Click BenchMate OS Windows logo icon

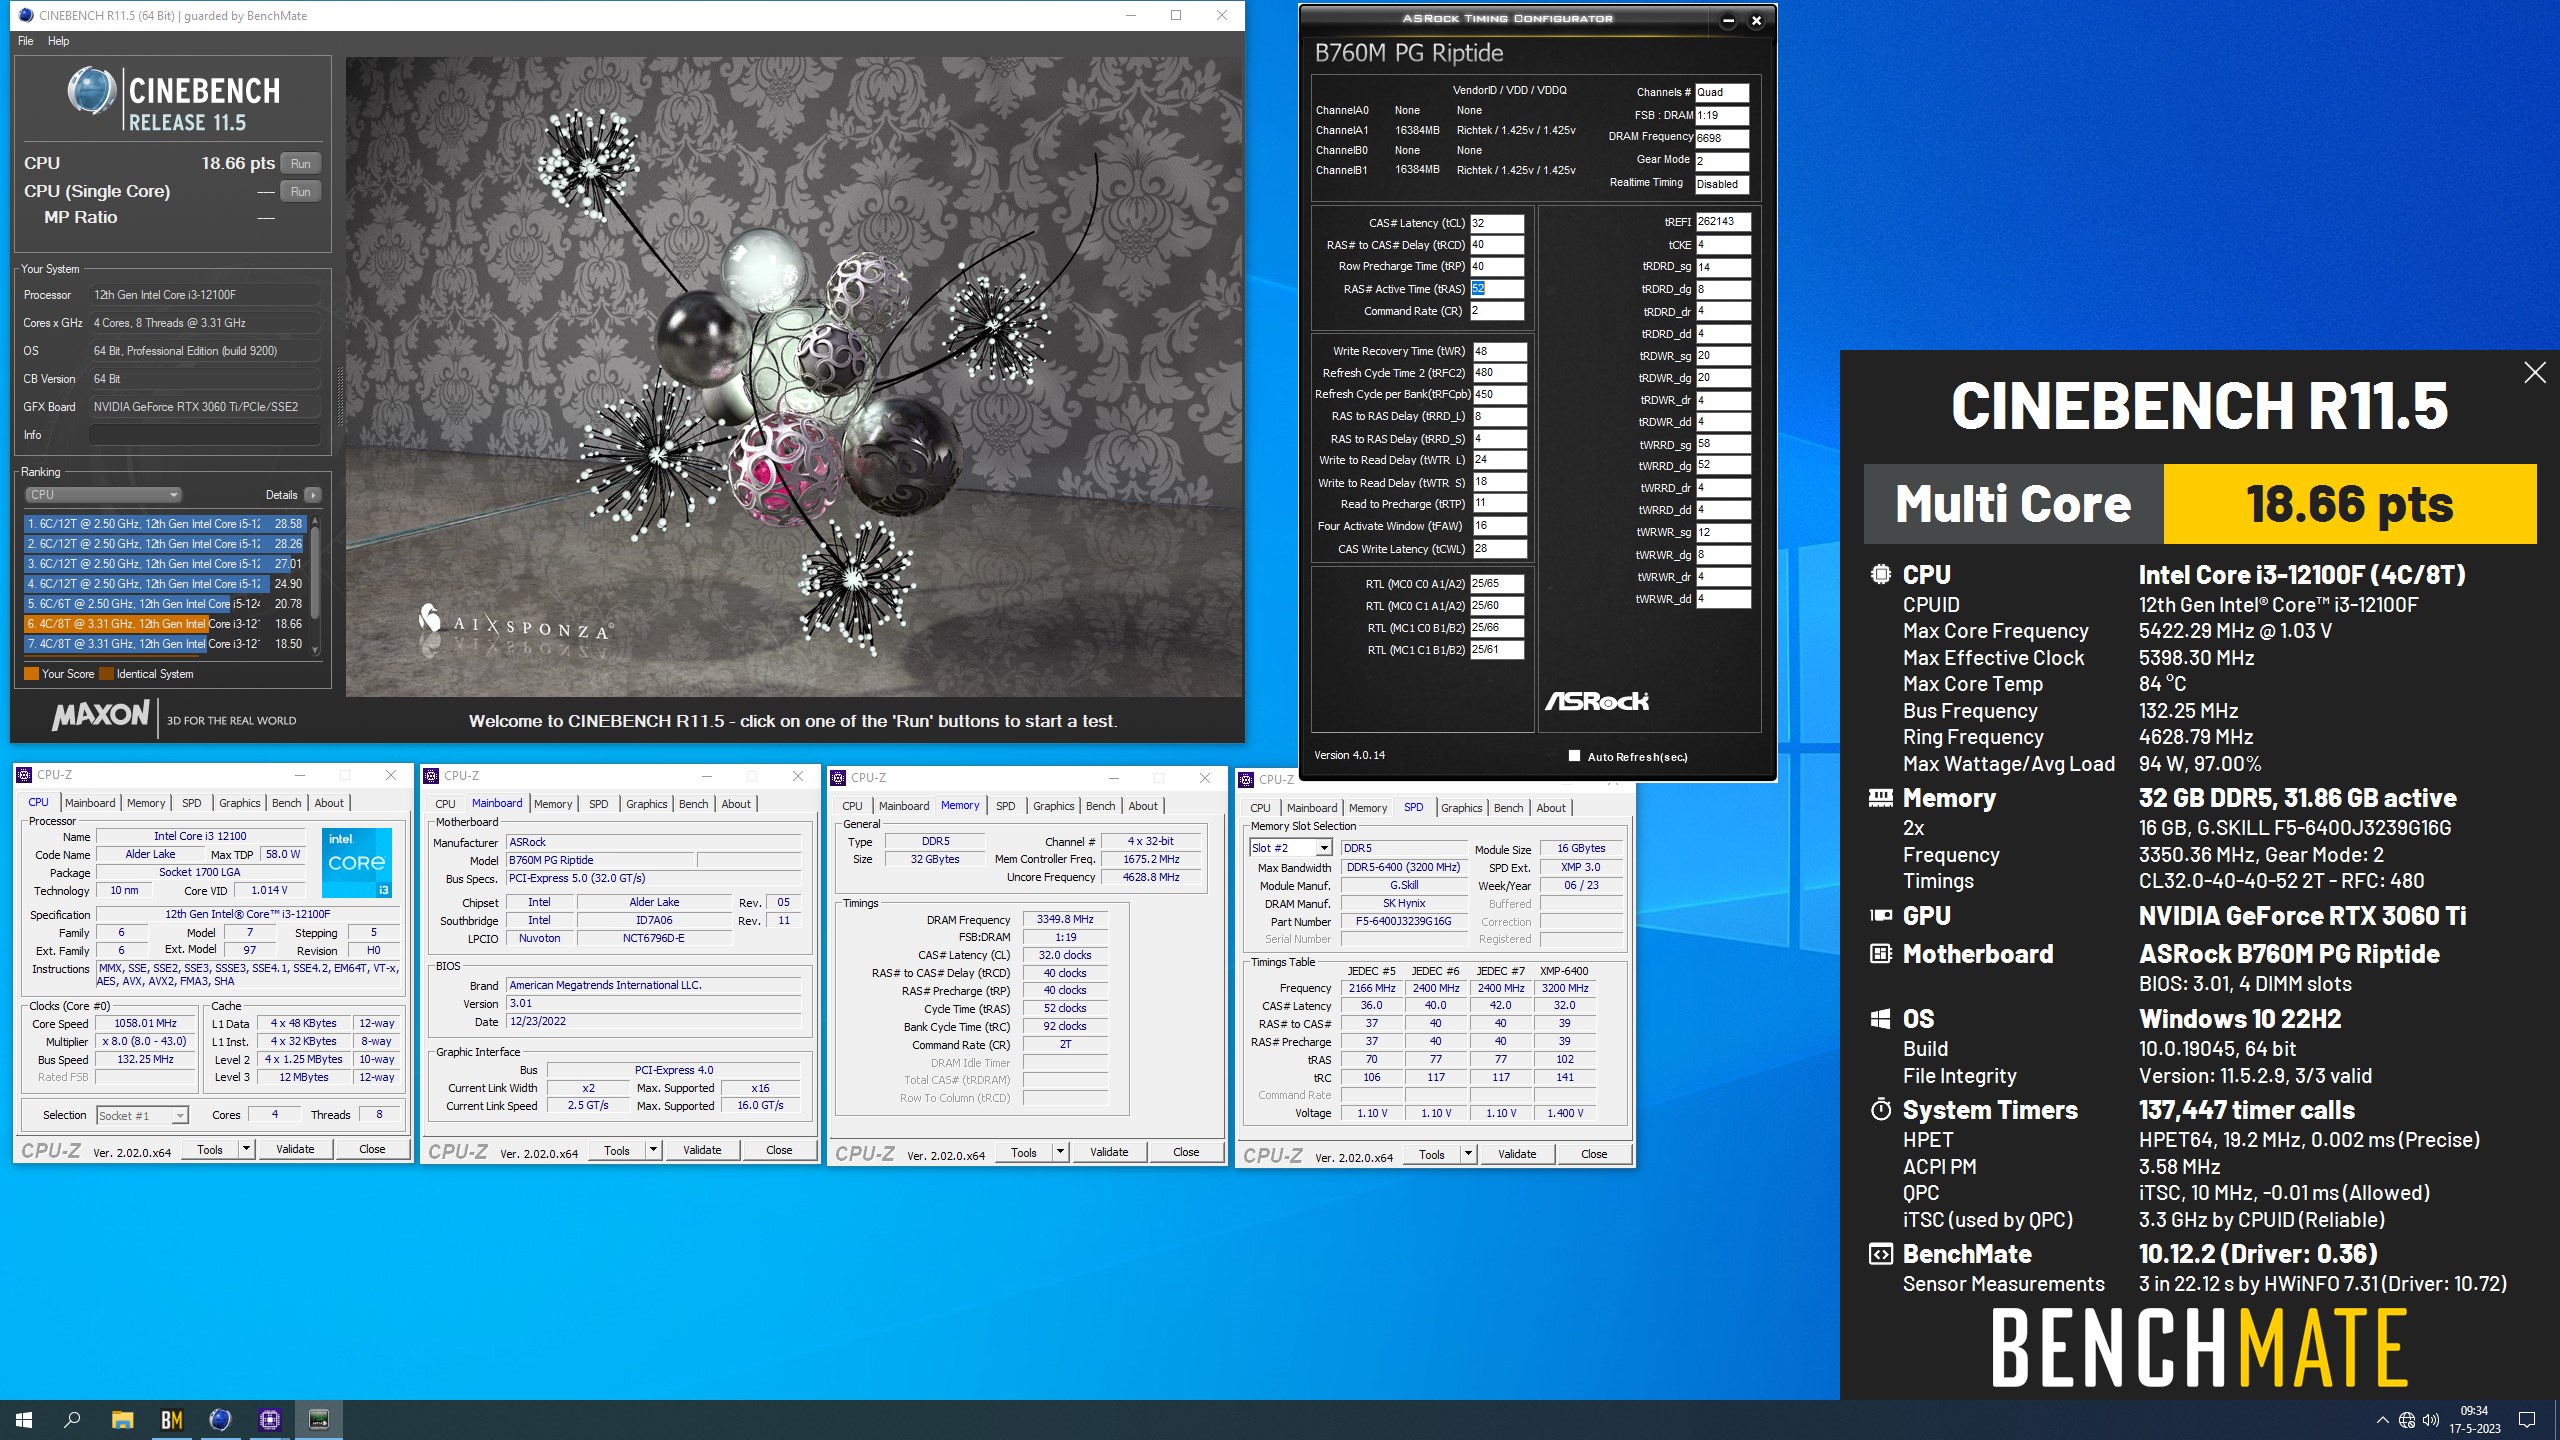click(1880, 1019)
